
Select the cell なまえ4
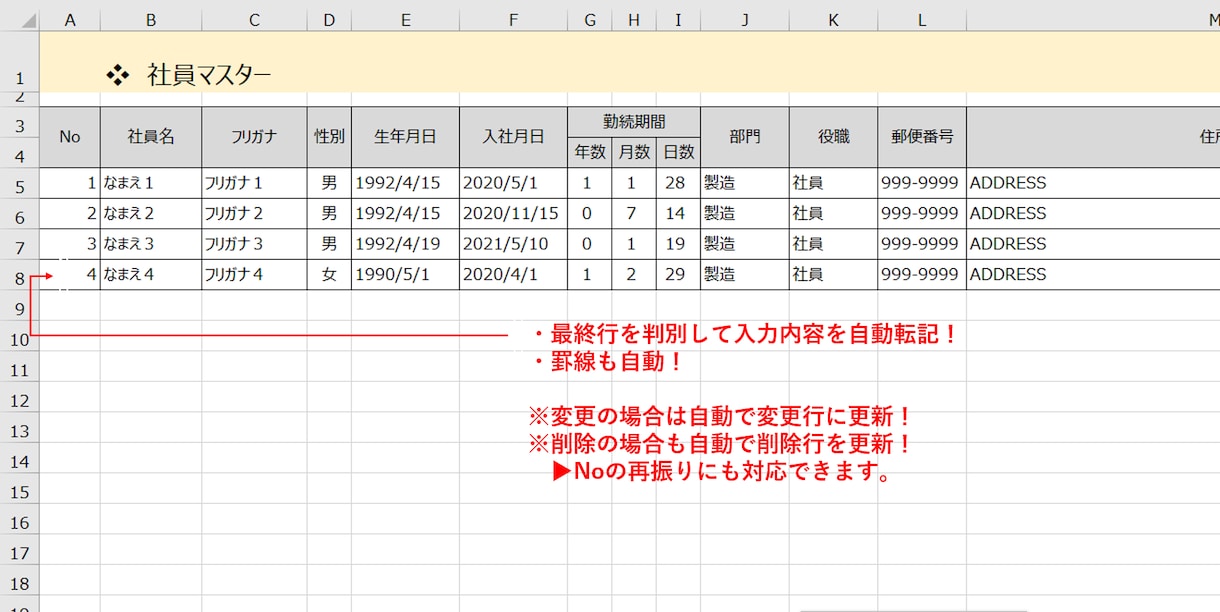[151, 275]
